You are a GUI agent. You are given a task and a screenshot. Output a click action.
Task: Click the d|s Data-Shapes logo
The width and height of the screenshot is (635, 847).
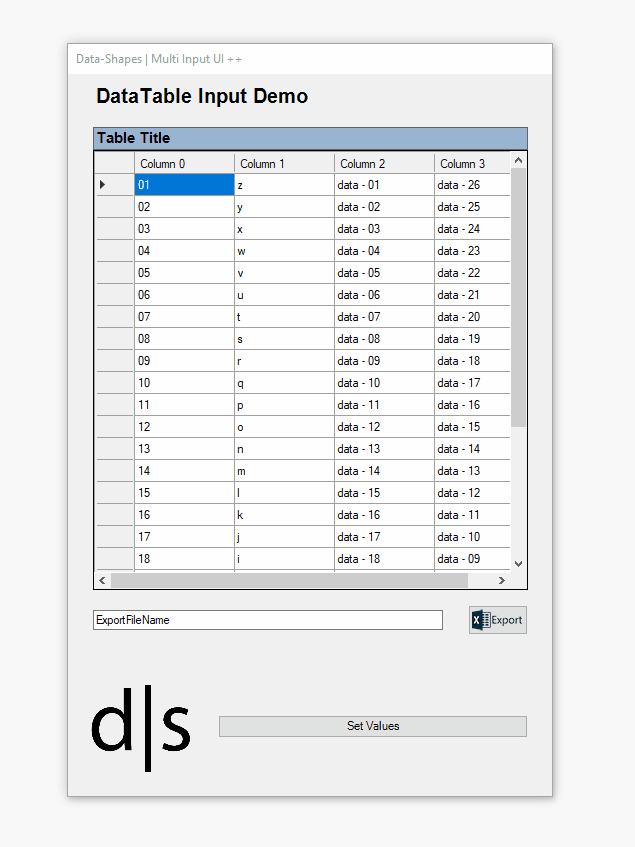(141, 727)
